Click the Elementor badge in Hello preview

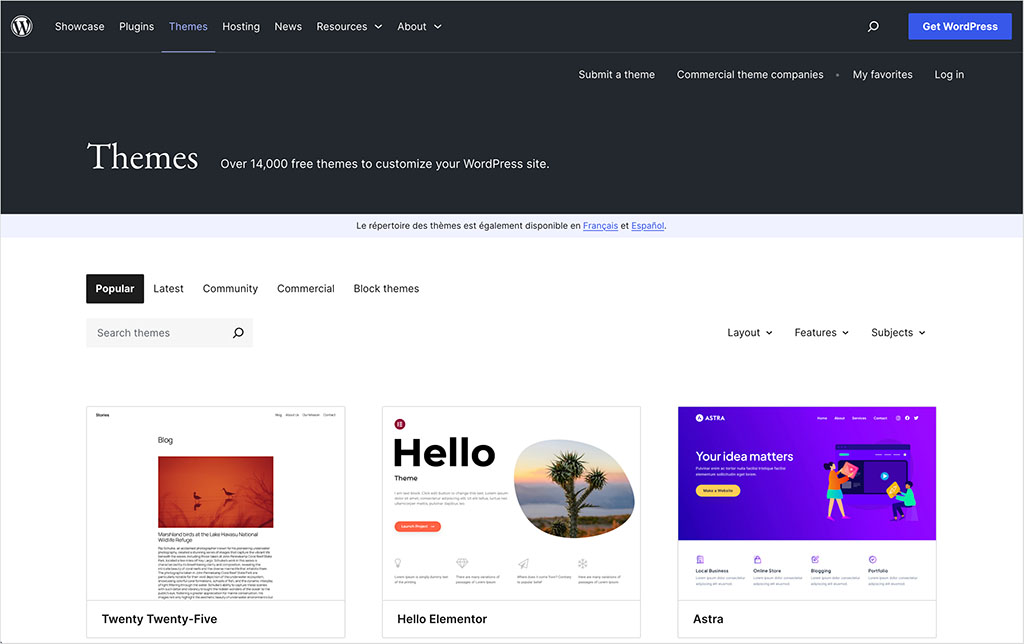coord(400,424)
